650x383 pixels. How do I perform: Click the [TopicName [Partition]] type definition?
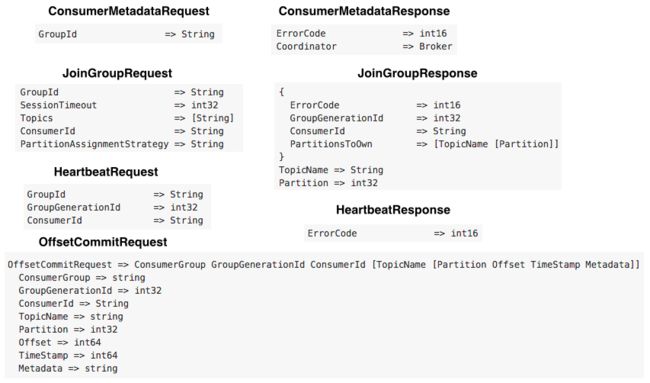point(496,144)
